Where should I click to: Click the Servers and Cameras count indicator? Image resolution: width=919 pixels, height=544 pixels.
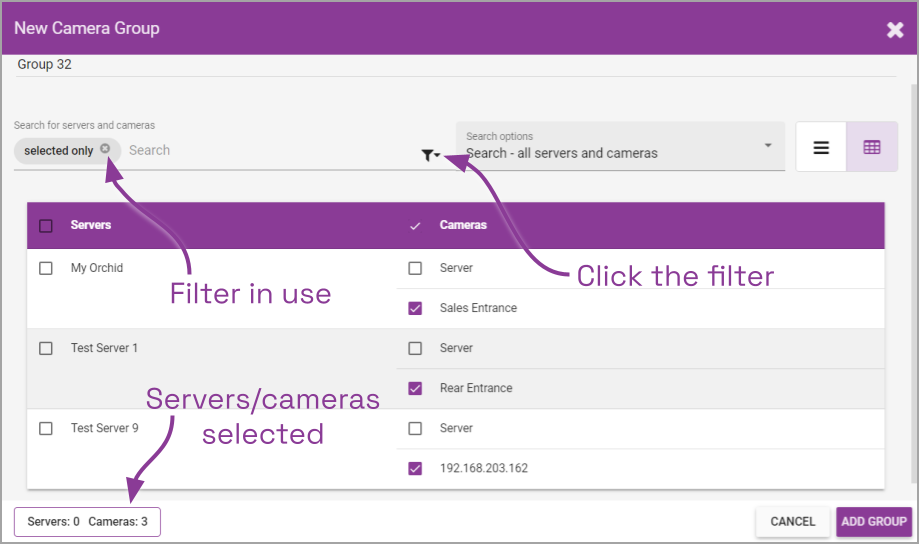(87, 522)
